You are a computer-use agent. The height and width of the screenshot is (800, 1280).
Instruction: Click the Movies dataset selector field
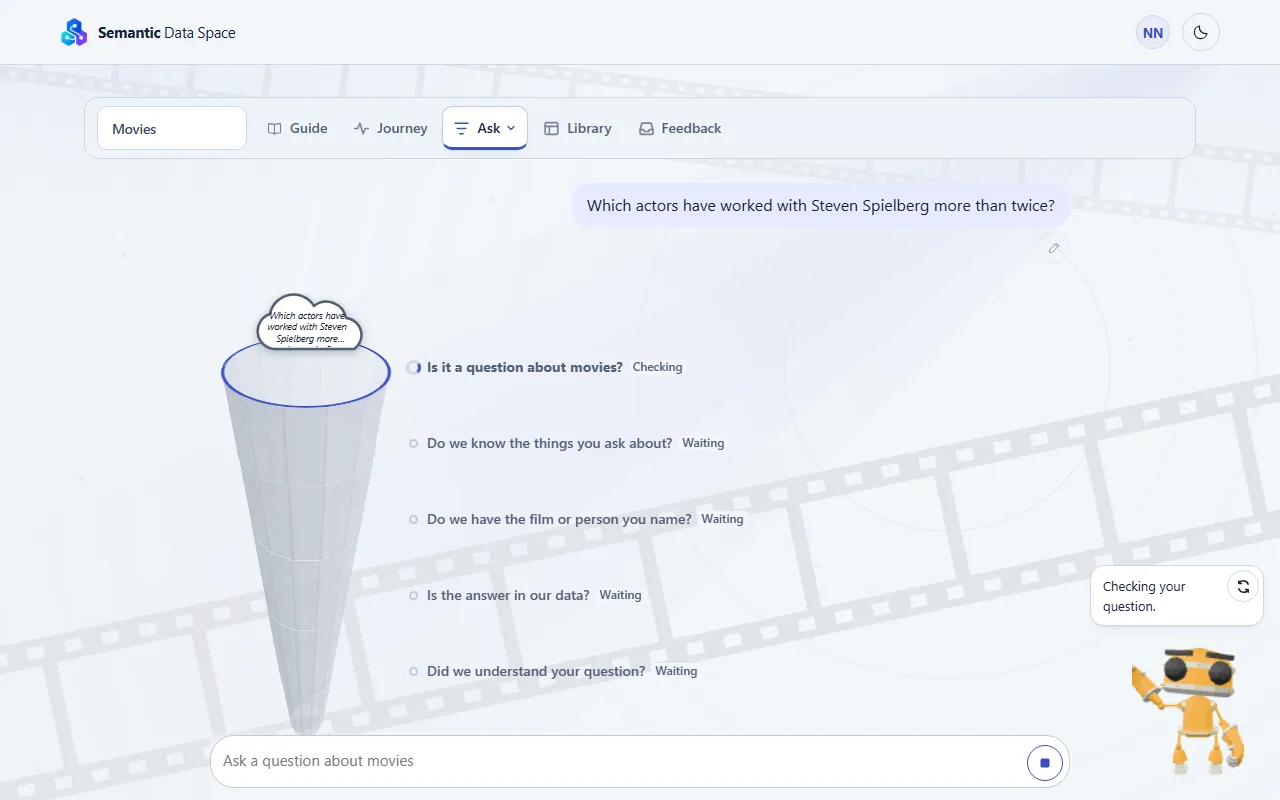point(172,128)
